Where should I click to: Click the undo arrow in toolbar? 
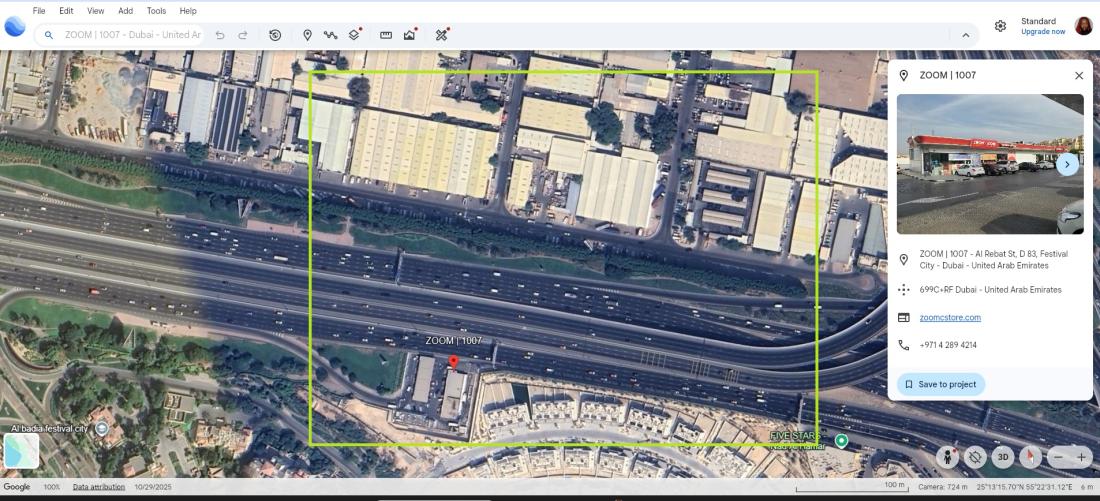(220, 35)
